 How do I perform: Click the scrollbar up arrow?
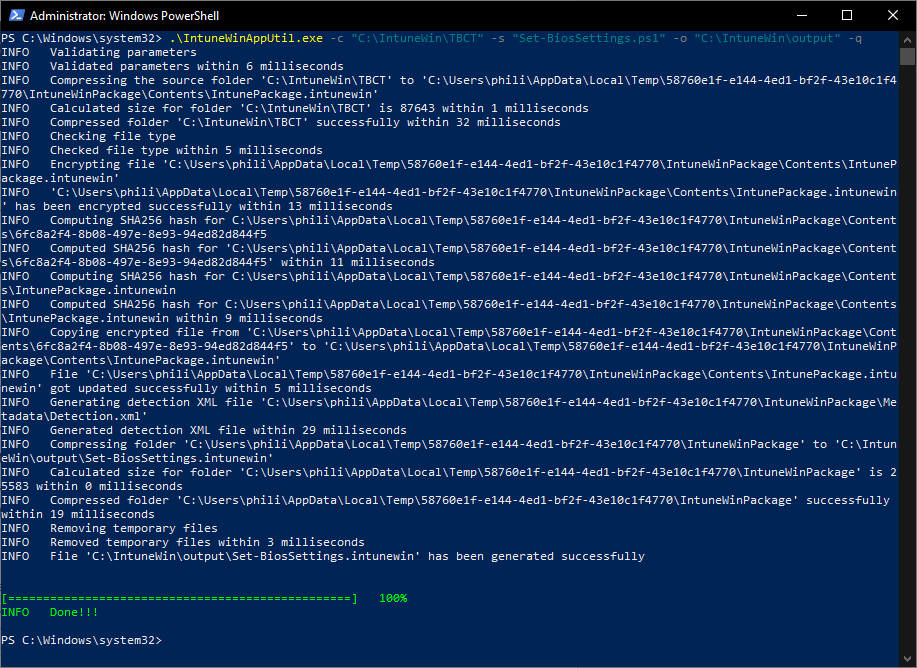[907, 40]
